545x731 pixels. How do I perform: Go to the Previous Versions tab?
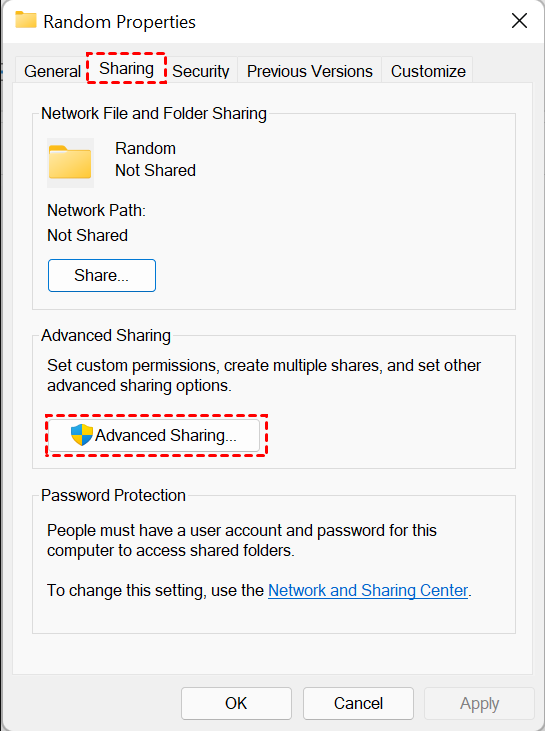click(310, 71)
